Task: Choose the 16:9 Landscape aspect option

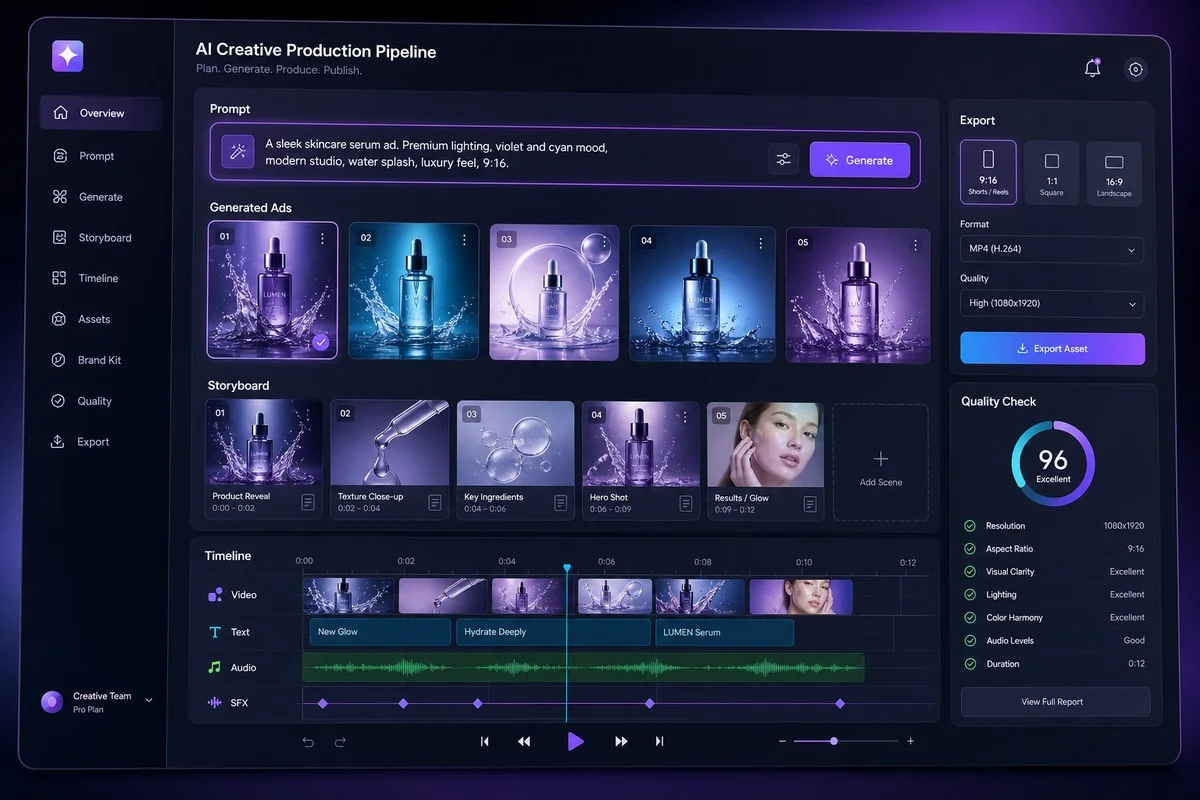Action: (x=1114, y=172)
